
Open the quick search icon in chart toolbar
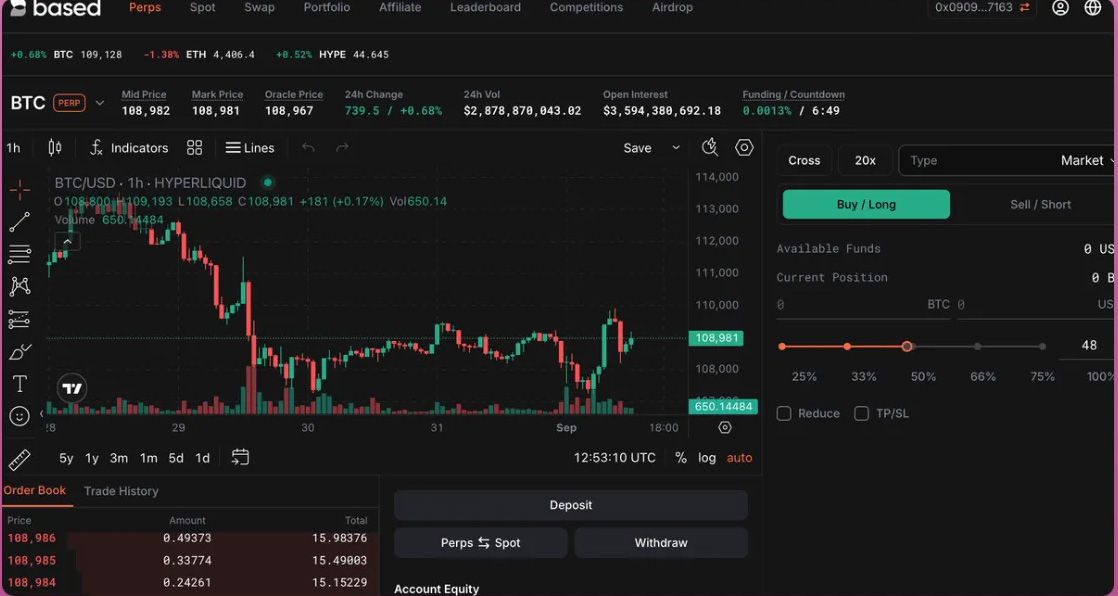click(x=709, y=148)
